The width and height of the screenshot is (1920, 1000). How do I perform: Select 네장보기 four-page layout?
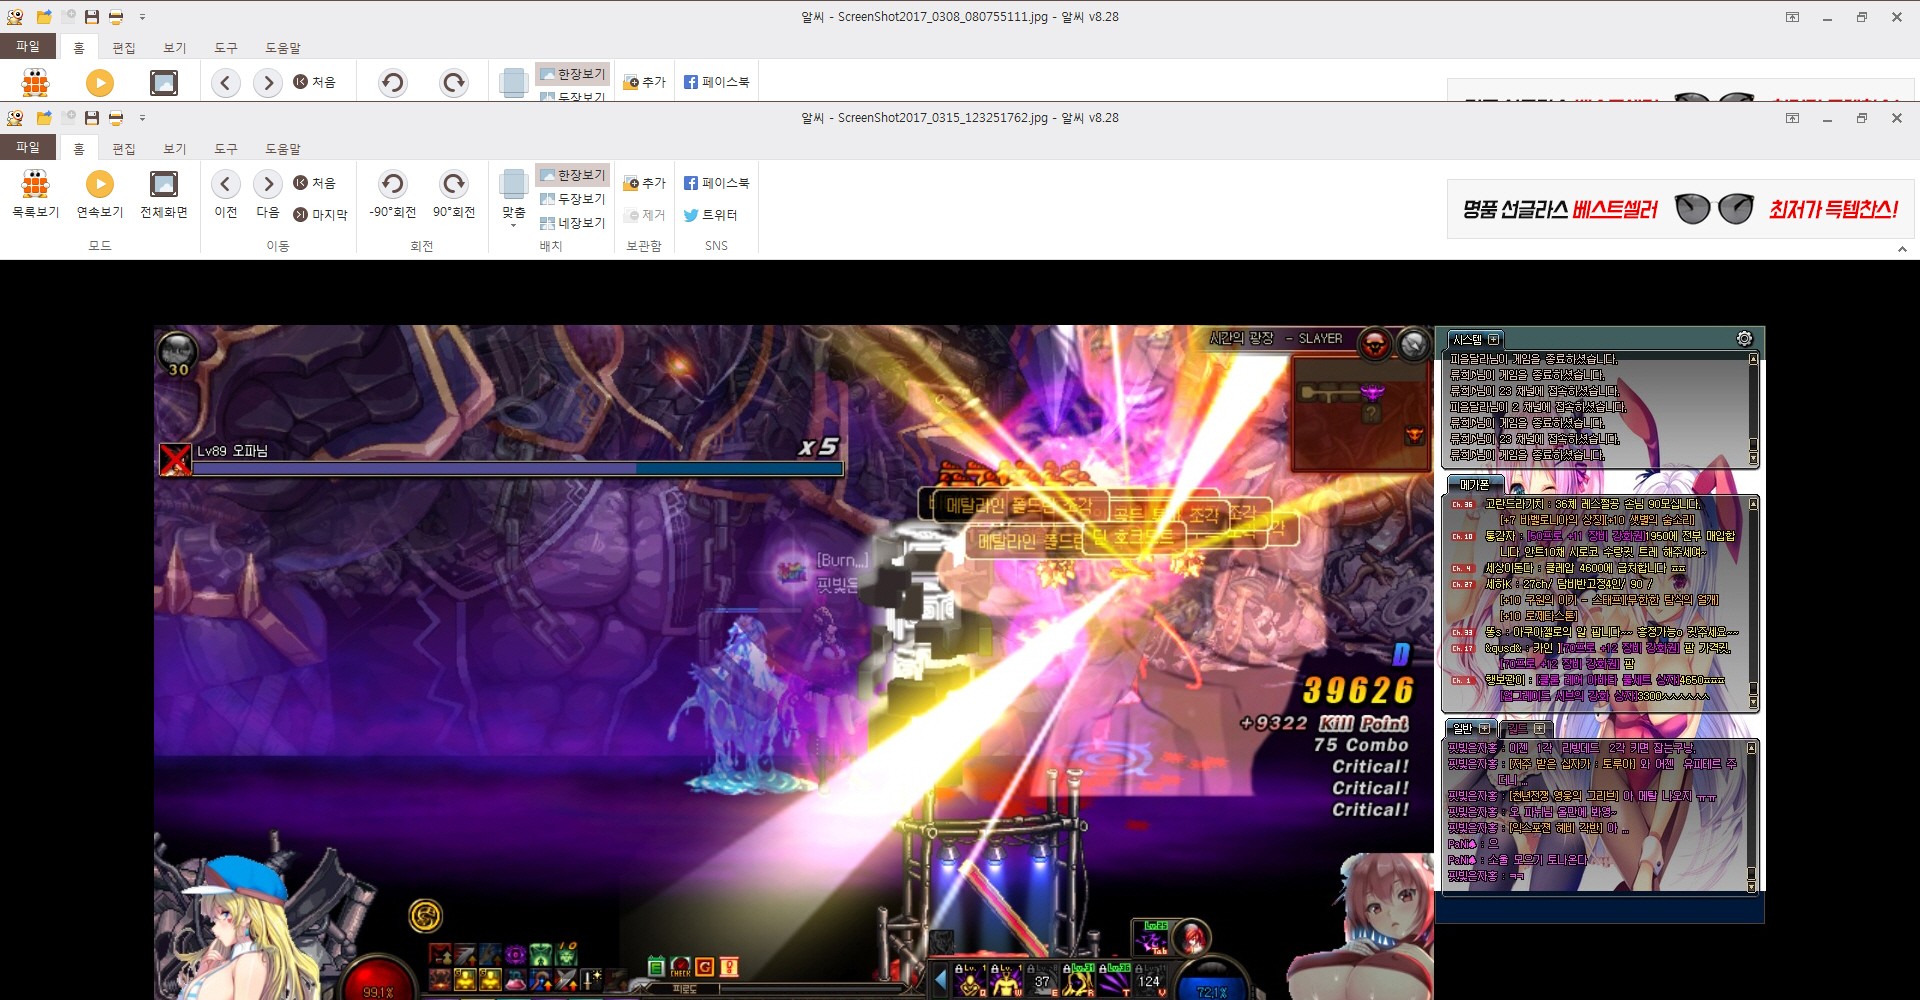(572, 223)
